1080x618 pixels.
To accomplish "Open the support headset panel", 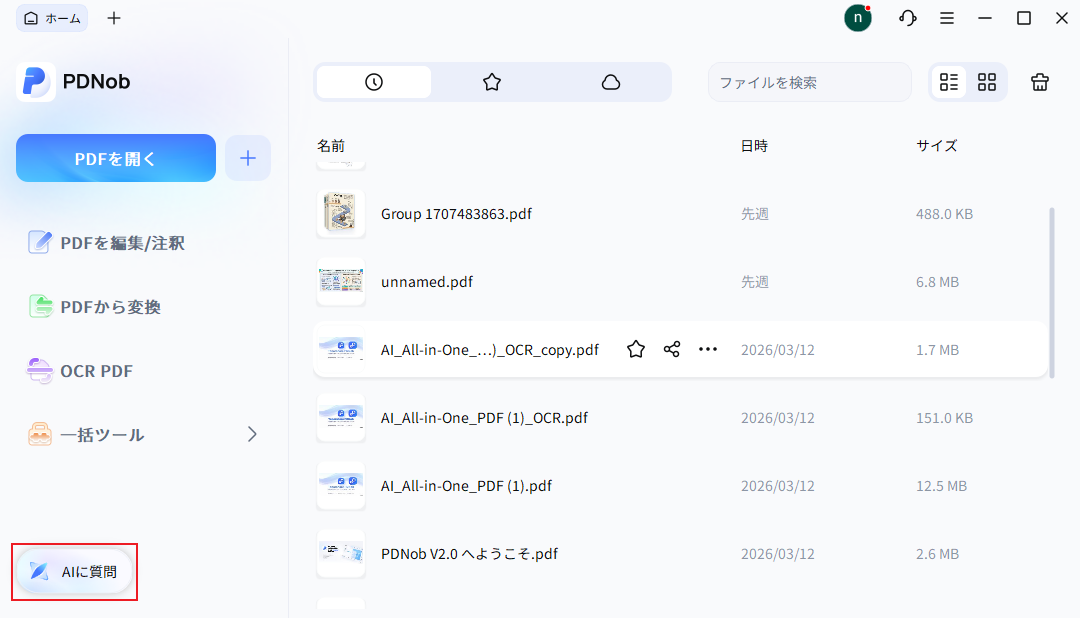I will [907, 17].
